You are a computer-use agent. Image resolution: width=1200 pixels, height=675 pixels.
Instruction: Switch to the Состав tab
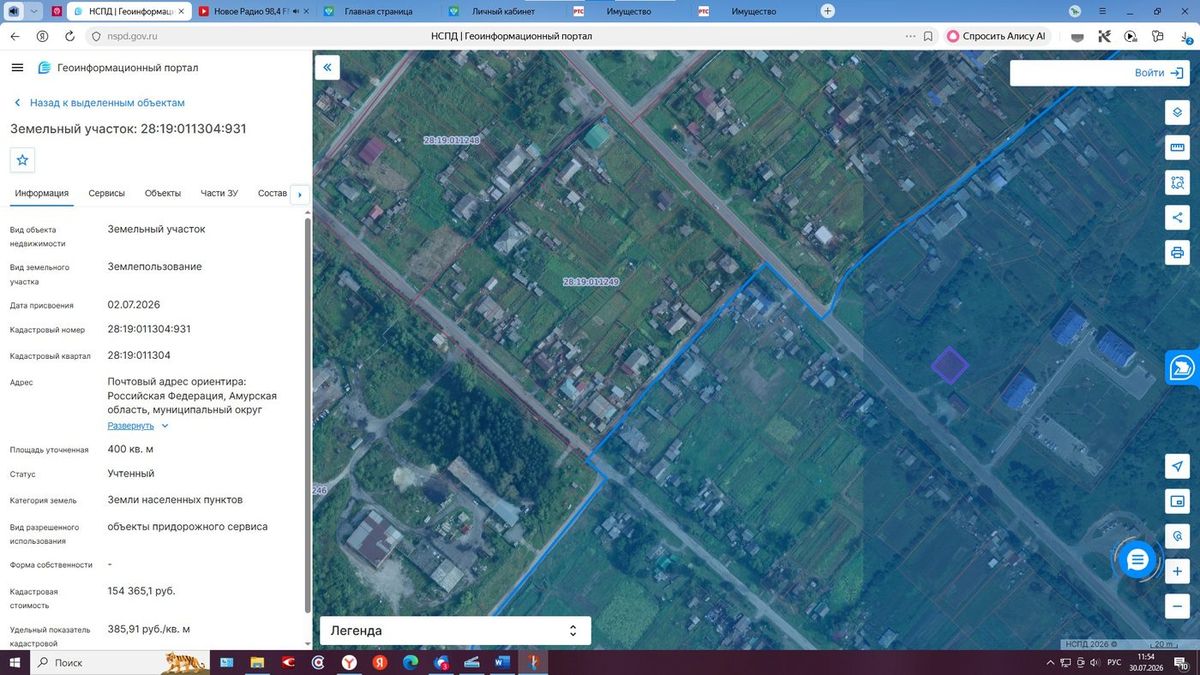(x=272, y=193)
